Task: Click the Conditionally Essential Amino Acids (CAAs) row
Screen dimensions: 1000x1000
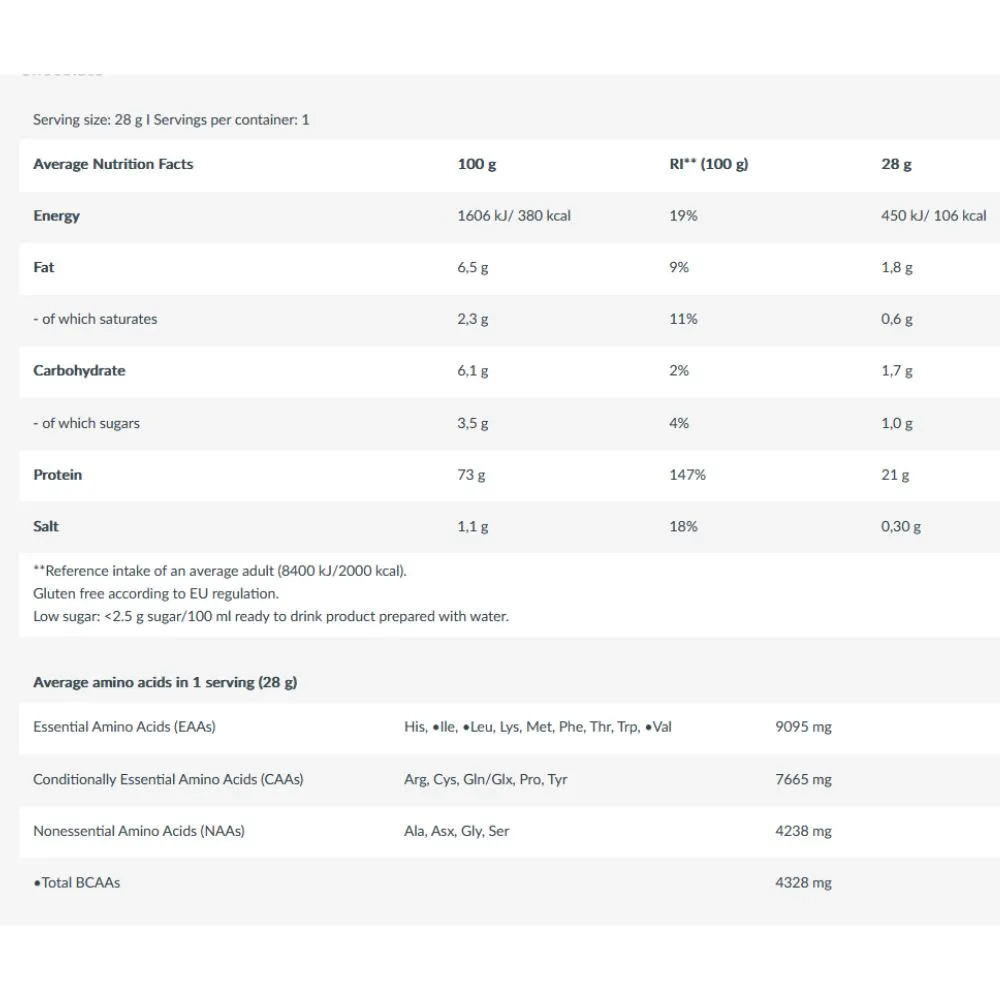Action: pos(510,779)
